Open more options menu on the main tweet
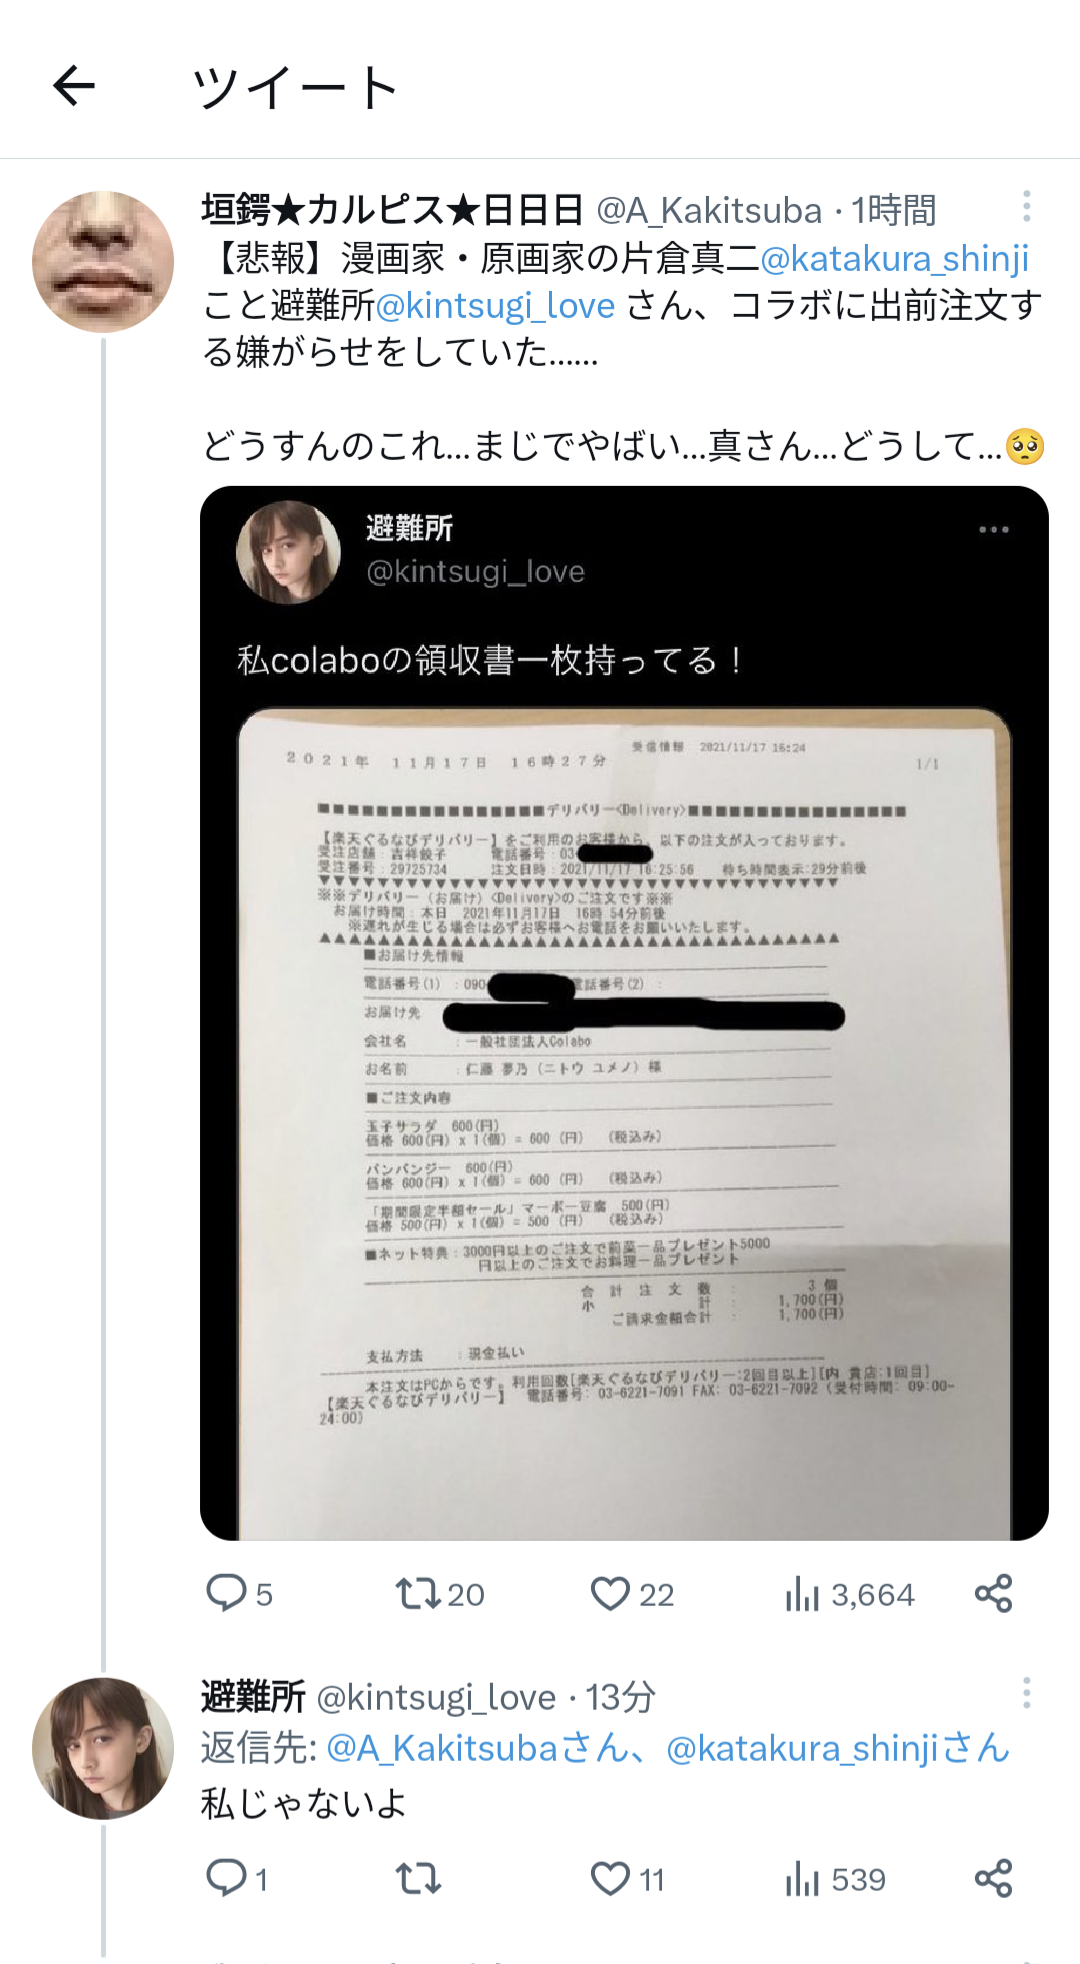The image size is (1080, 1964). click(x=1026, y=207)
